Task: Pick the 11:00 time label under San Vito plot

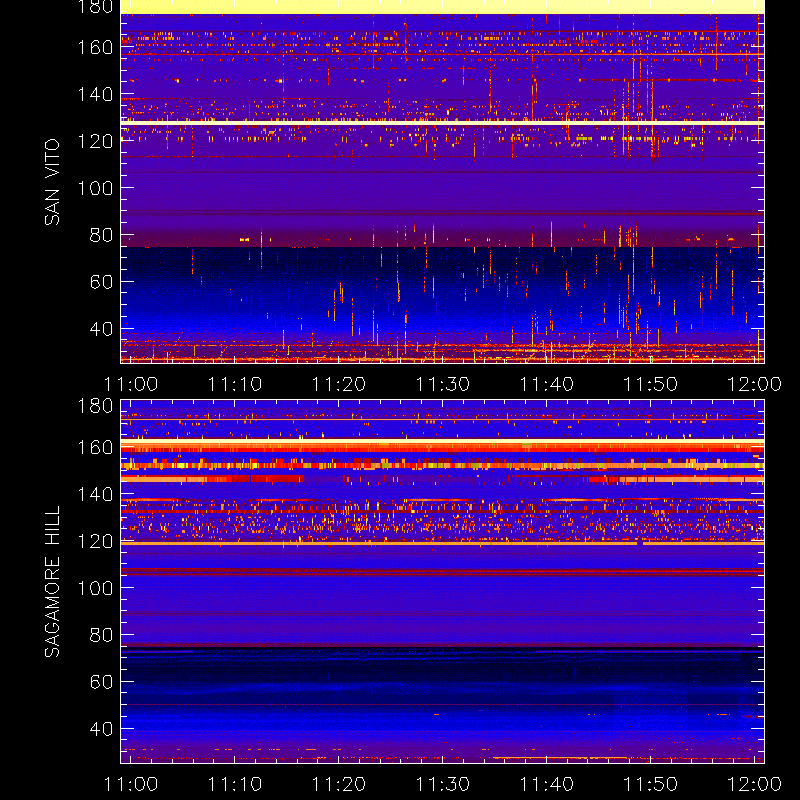Action: 131,384
